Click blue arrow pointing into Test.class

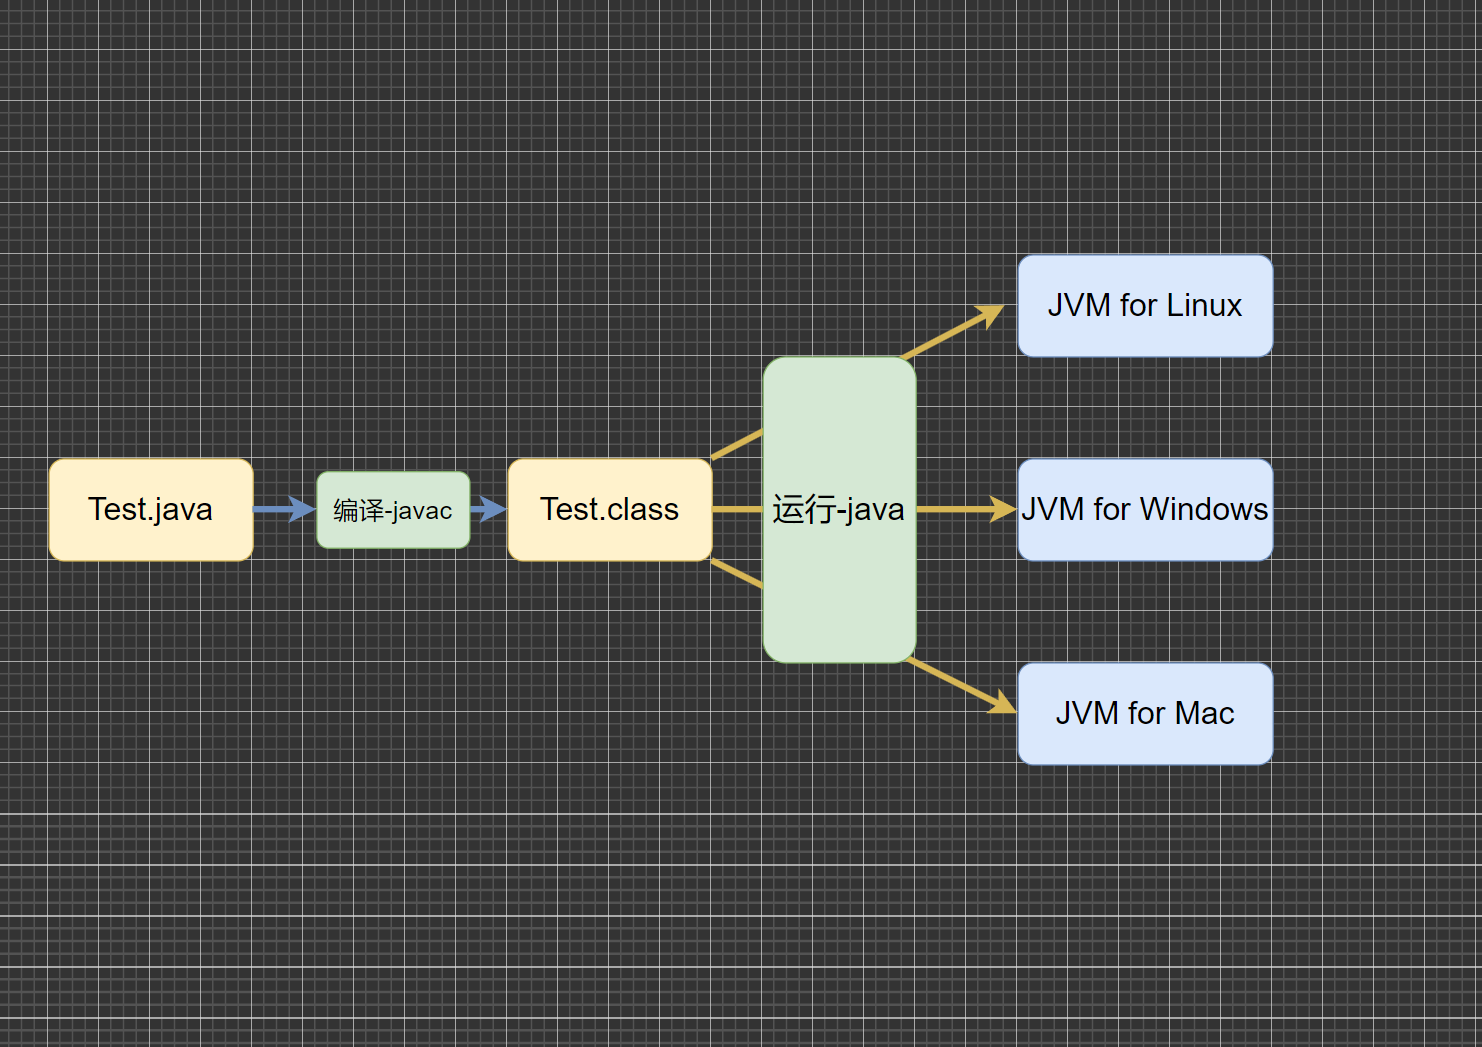490,509
